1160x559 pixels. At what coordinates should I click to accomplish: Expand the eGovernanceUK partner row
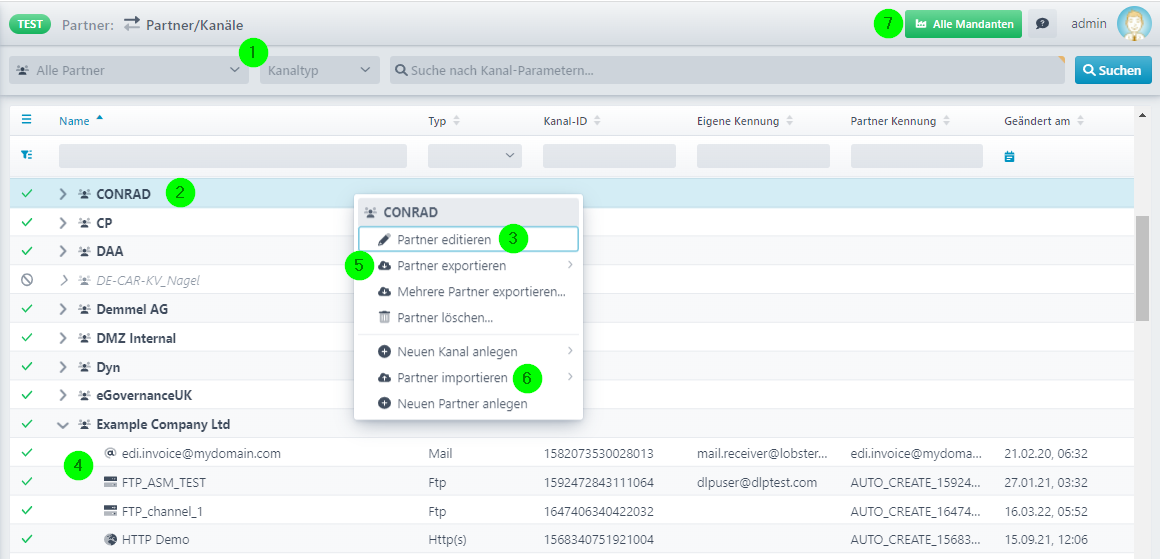point(63,396)
